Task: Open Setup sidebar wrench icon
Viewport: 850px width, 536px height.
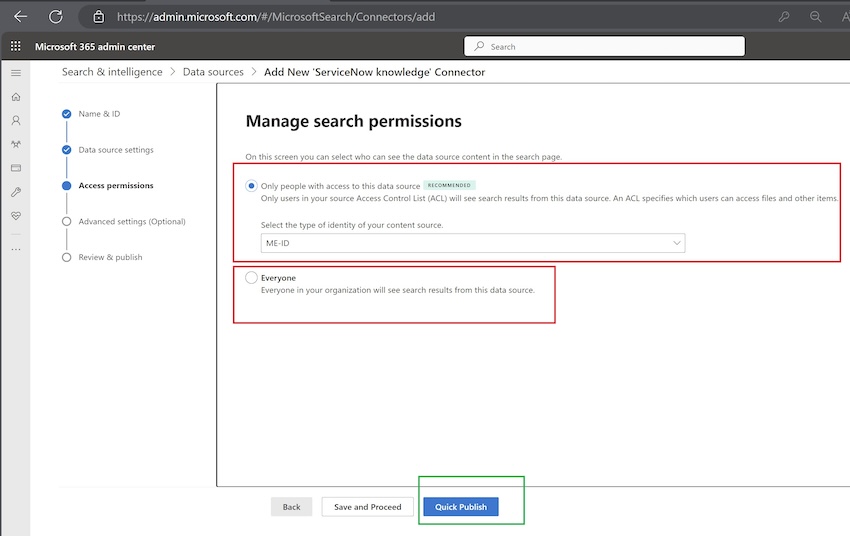Action: pos(16,192)
